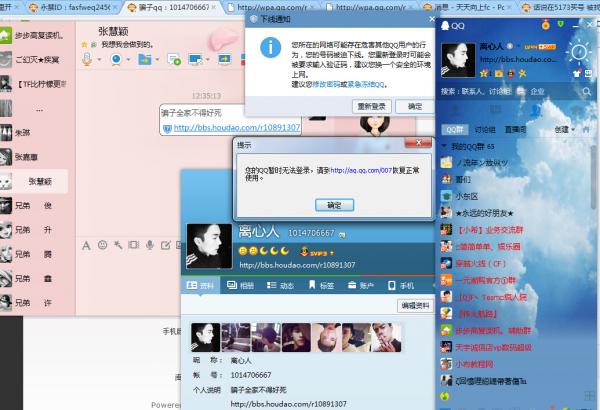Click star level icon below QQ panel signature
Viewport: 600px width, 410px height.
click(484, 74)
